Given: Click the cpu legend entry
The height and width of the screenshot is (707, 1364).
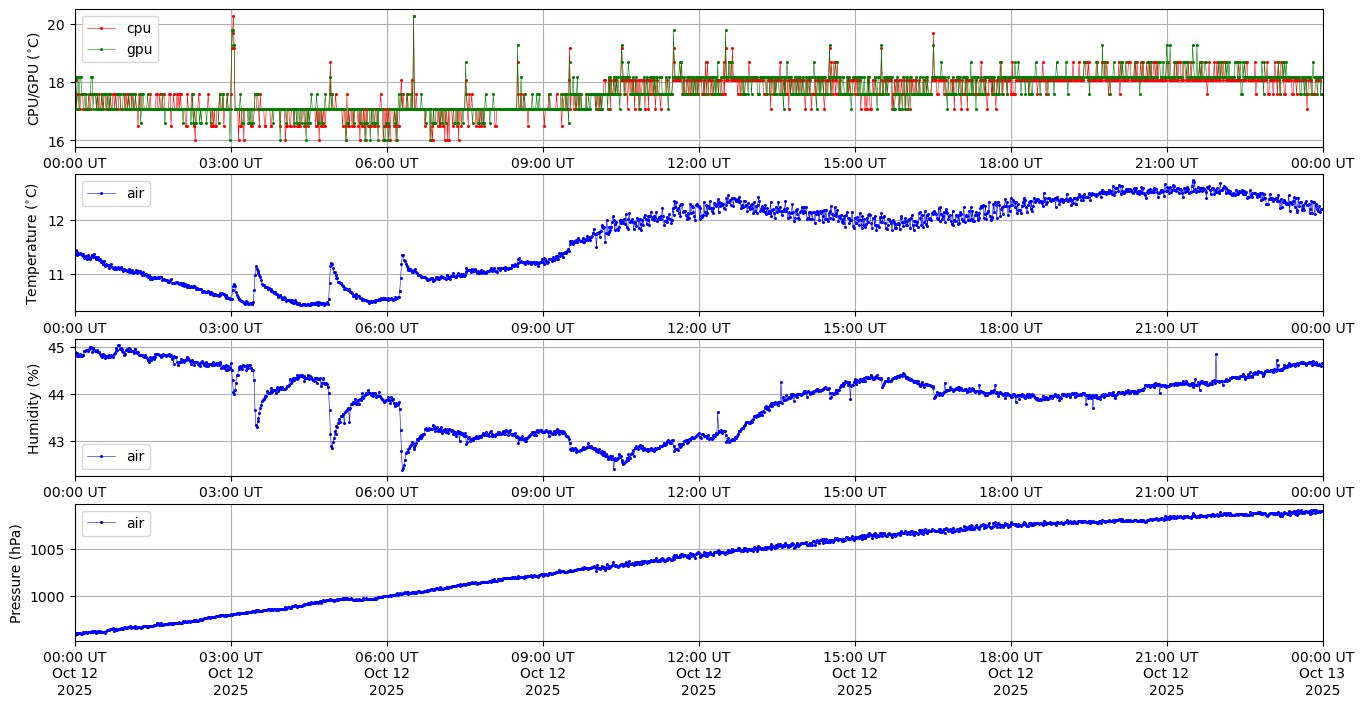Looking at the screenshot, I should click(x=140, y=28).
